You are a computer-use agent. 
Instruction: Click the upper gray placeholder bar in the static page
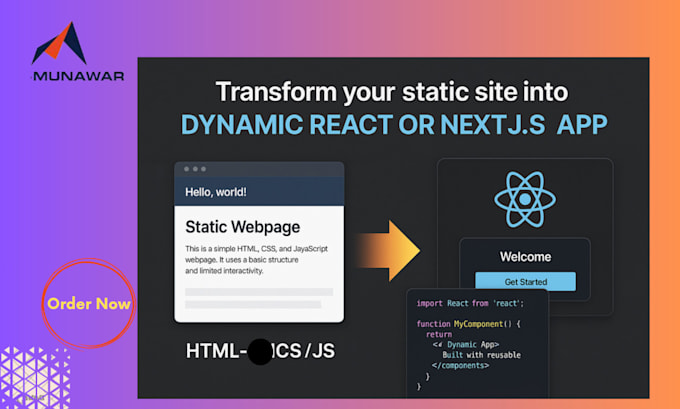[259, 292]
